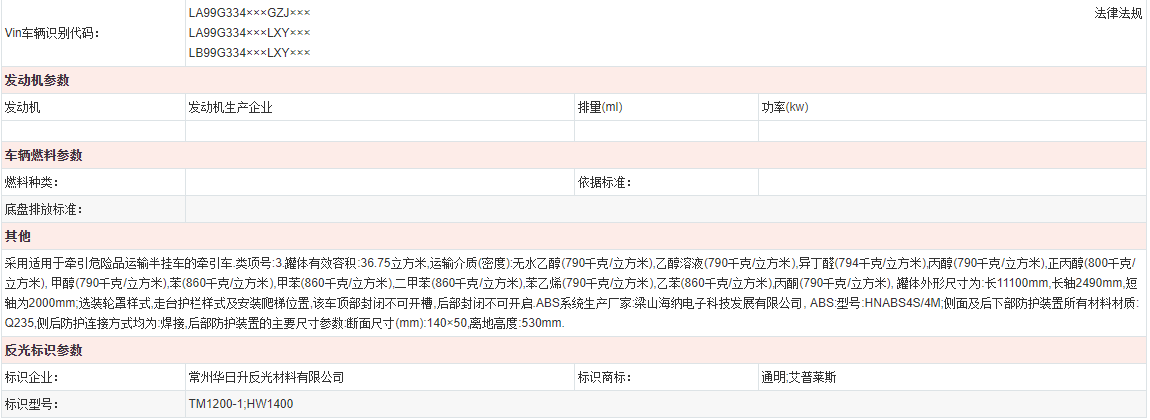
Task: Select VIN code LB99G334×××LXY×××
Action: 249,52
